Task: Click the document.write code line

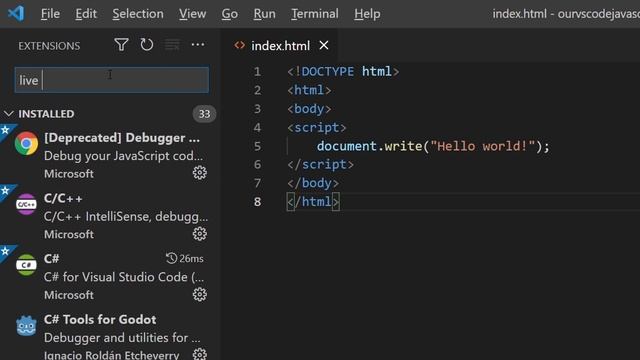Action: [x=433, y=146]
